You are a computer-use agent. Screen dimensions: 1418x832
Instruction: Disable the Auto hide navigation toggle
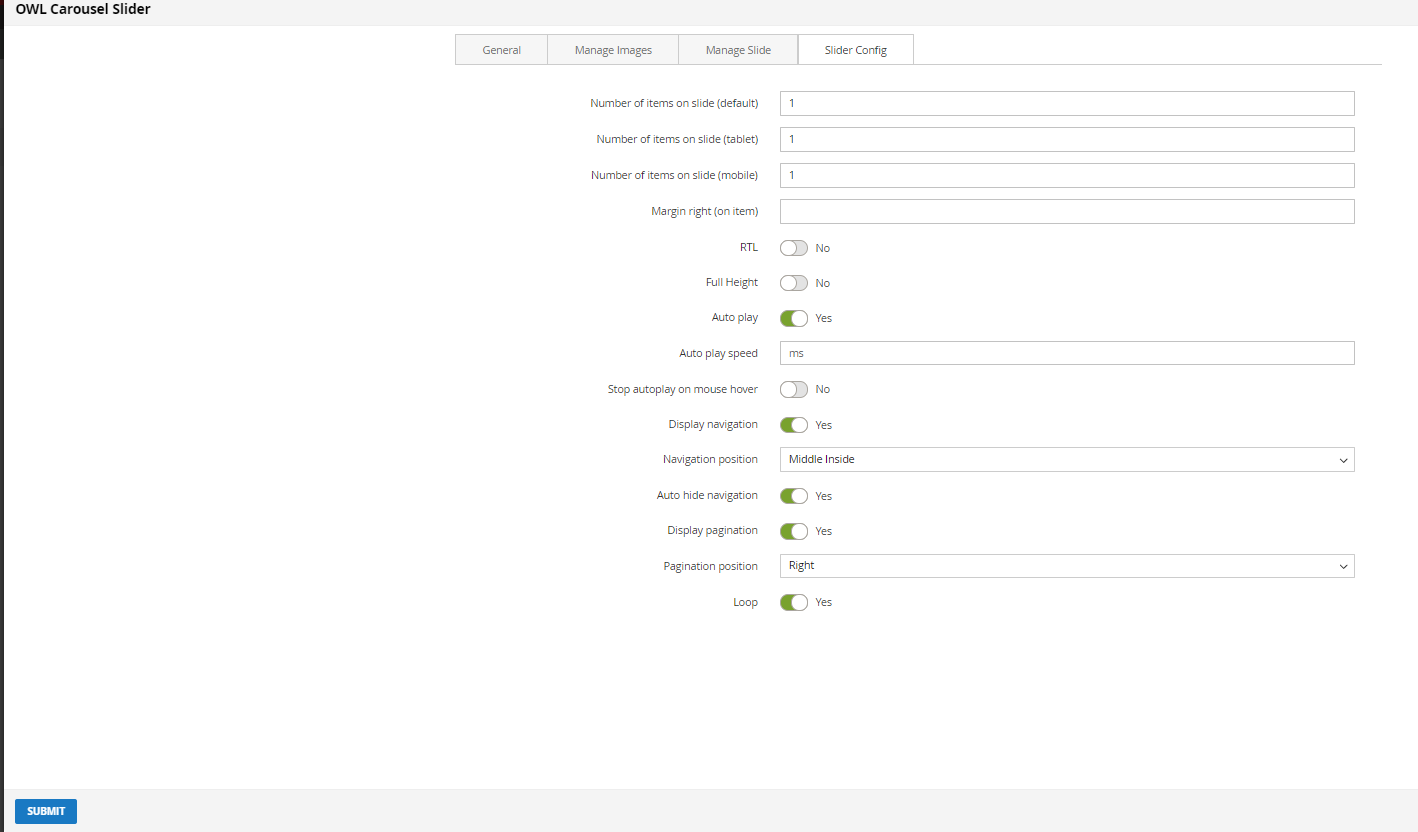794,496
